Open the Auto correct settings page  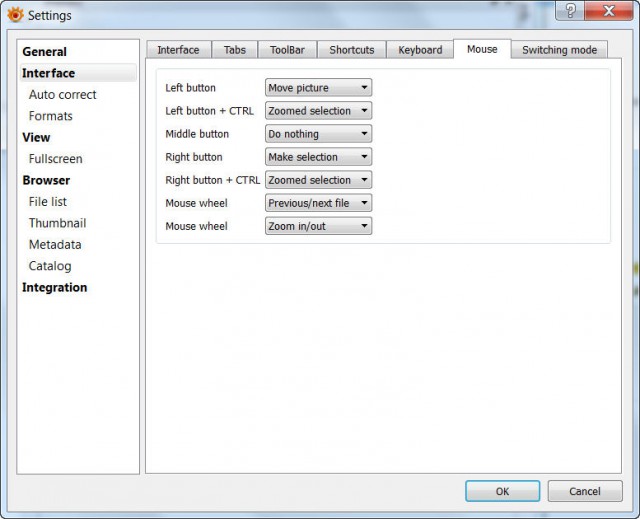pyautogui.click(x=62, y=95)
